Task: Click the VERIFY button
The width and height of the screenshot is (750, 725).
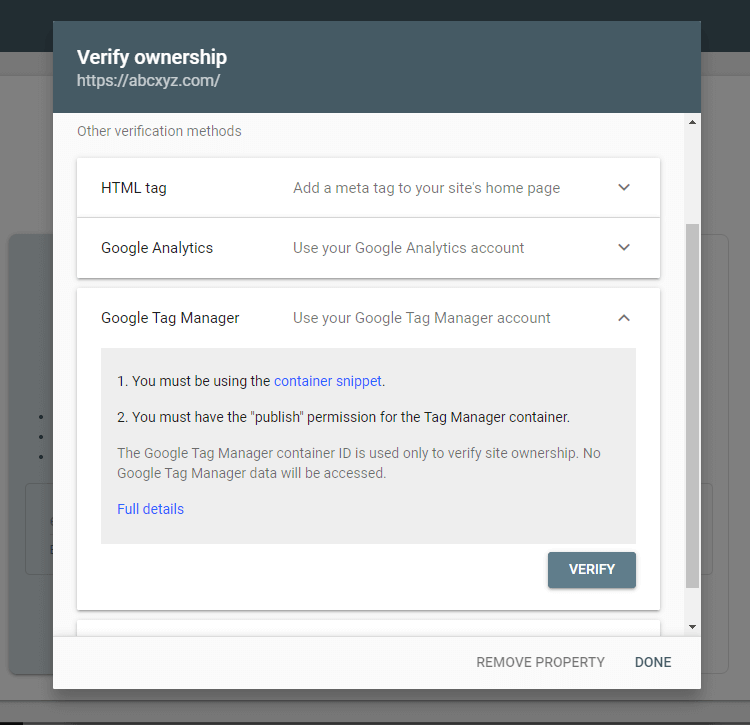Action: coord(592,570)
